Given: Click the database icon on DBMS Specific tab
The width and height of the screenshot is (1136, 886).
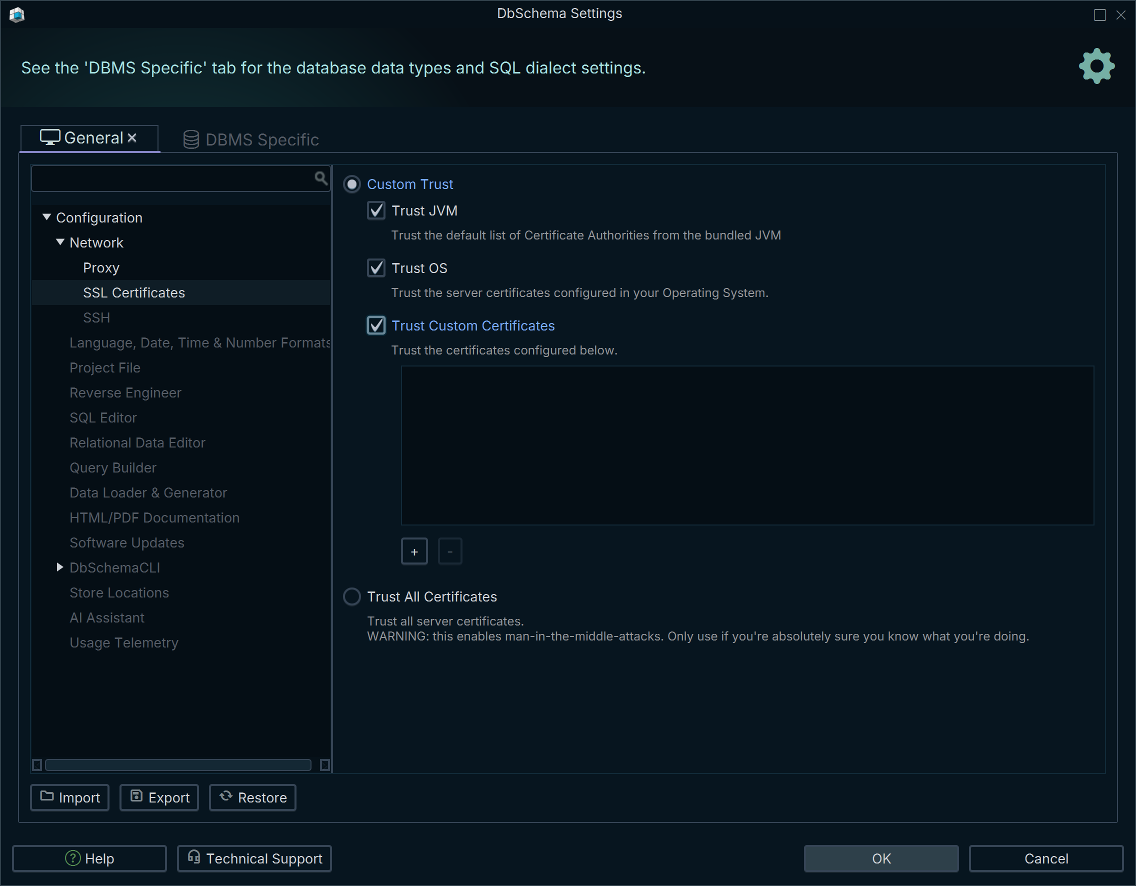Looking at the screenshot, I should (191, 140).
